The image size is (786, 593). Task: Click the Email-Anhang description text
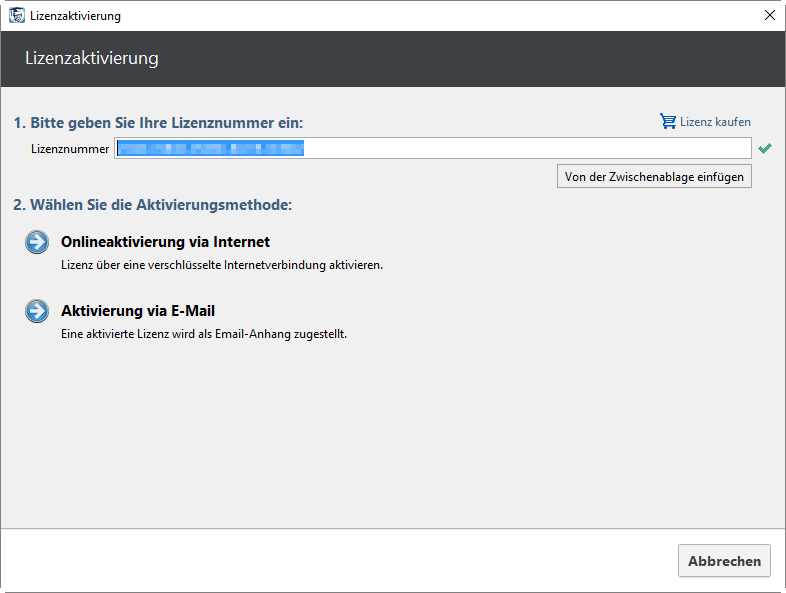[x=204, y=335]
